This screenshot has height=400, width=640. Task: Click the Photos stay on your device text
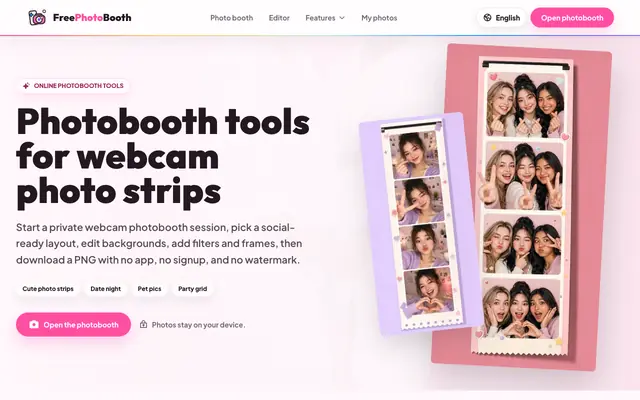(x=198, y=325)
